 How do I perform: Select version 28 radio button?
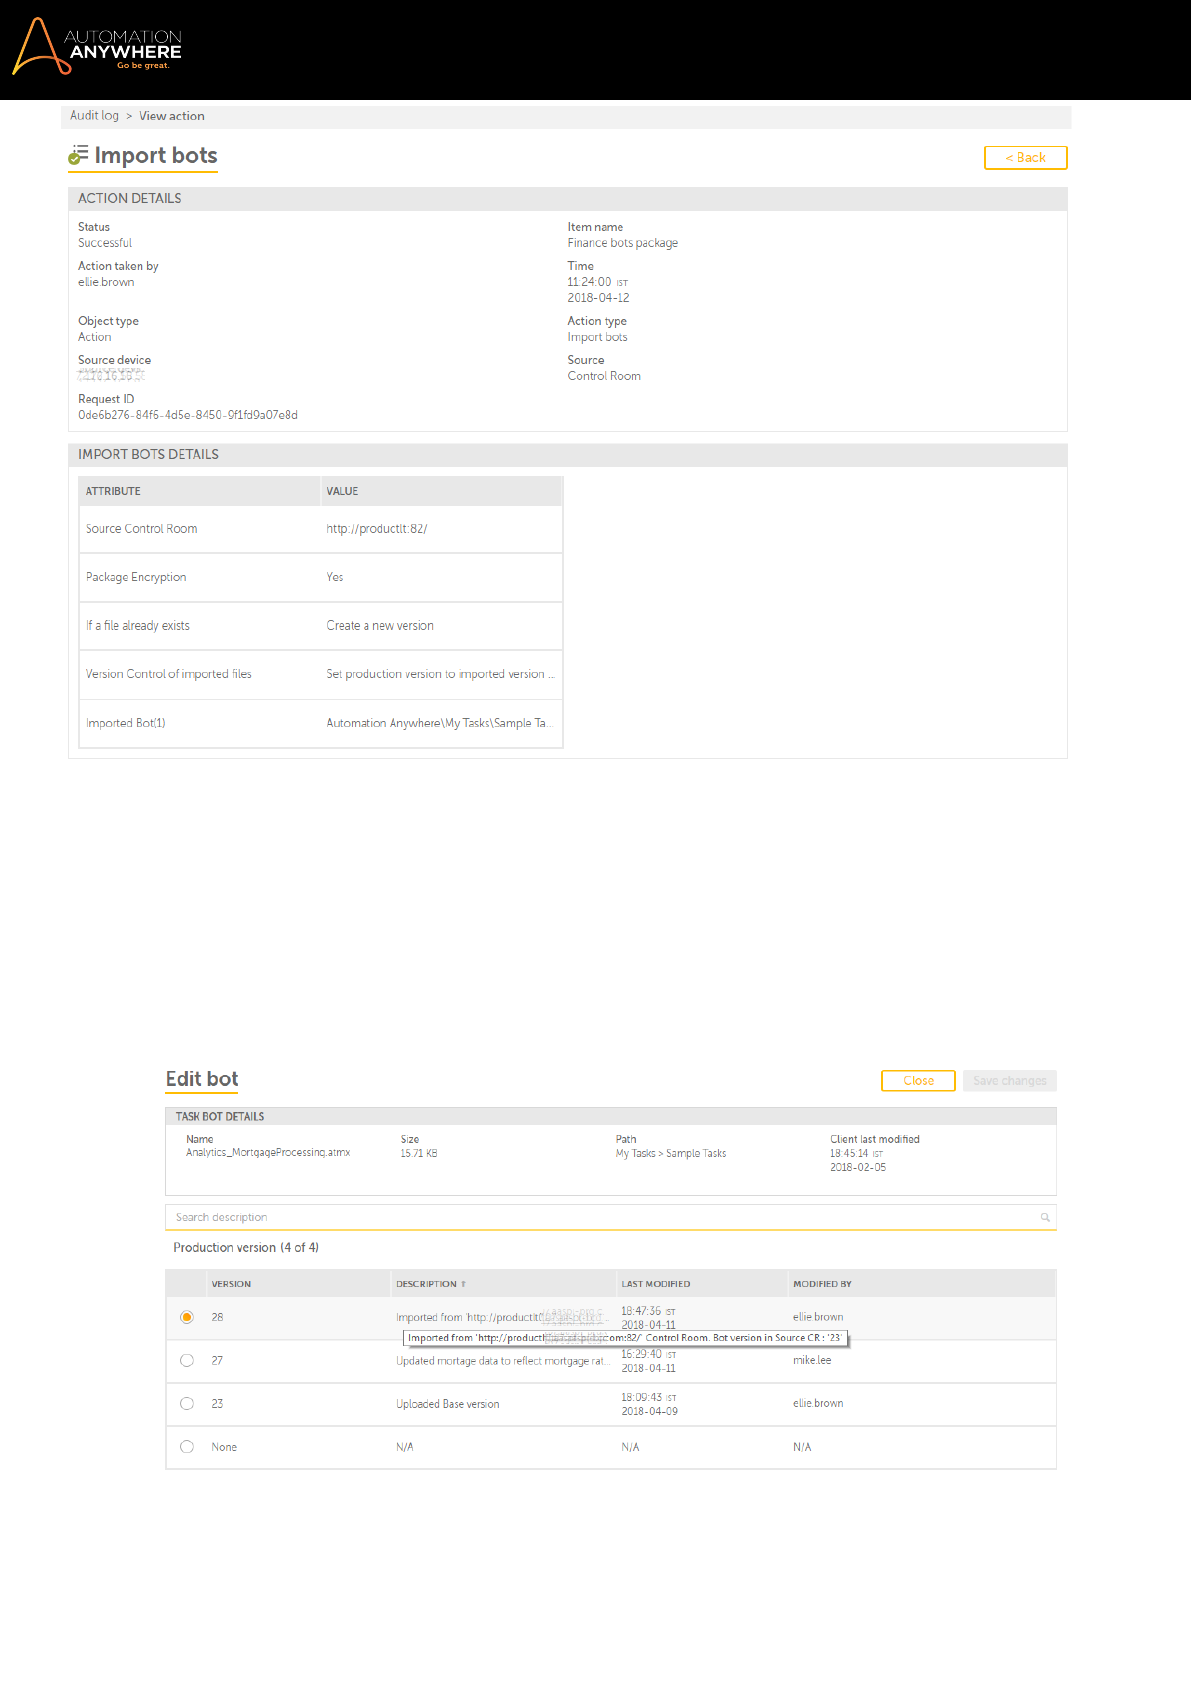point(187,1317)
